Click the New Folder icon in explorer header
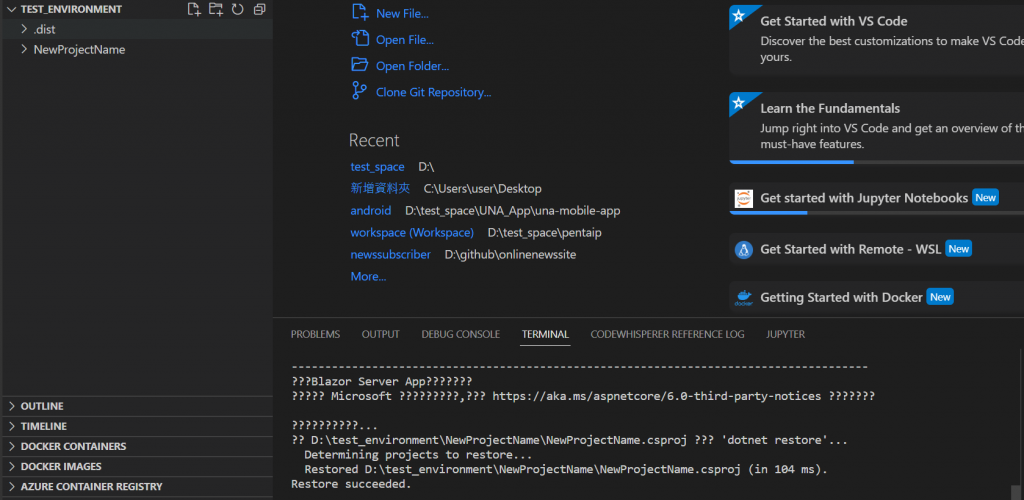 (x=216, y=9)
